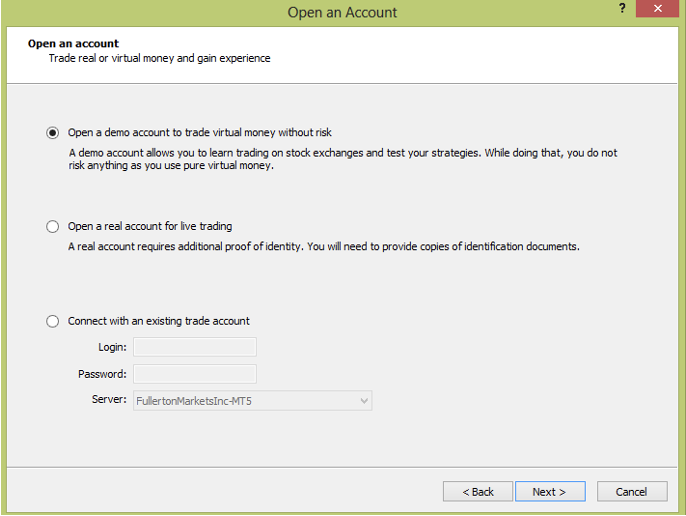Click the demo account option label text
Image resolution: width=686 pixels, height=516 pixels.
[x=200, y=133]
